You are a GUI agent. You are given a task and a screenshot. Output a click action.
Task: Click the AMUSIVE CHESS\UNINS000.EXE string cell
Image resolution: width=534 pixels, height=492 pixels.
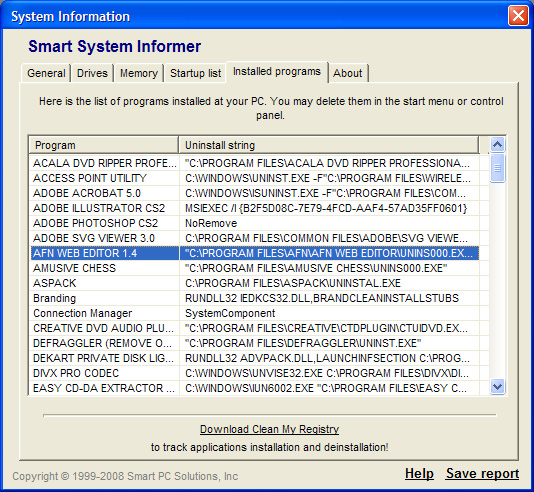coord(329,268)
